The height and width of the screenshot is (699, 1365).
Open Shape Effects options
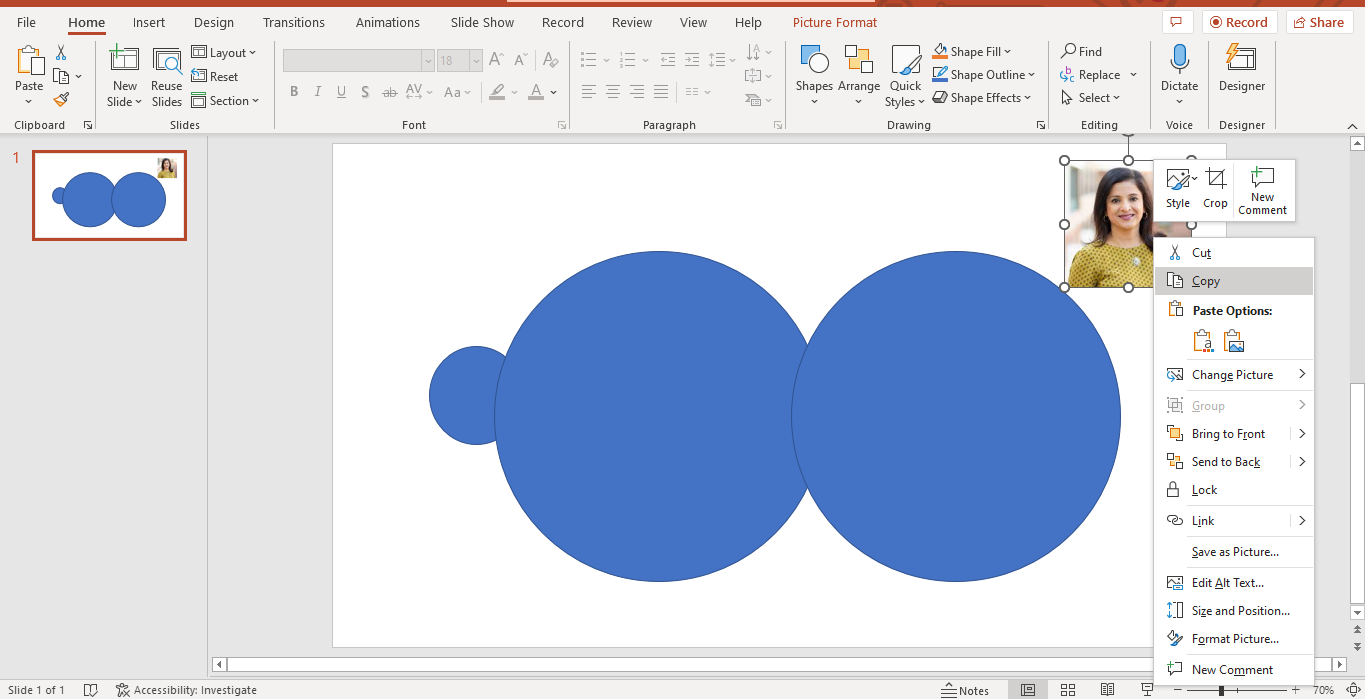[x=982, y=97]
